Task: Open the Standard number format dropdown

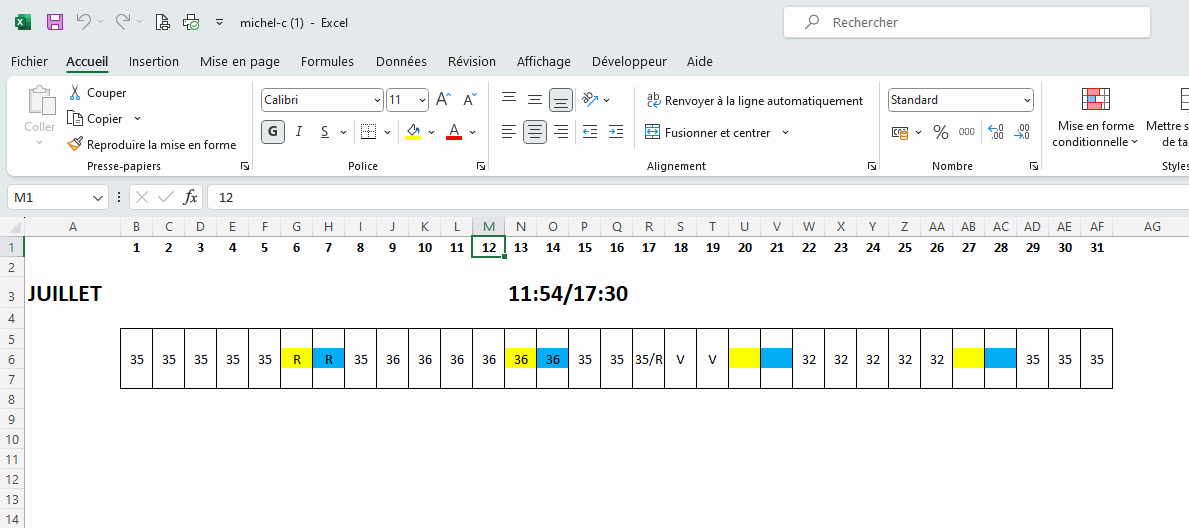Action: 1027,99
